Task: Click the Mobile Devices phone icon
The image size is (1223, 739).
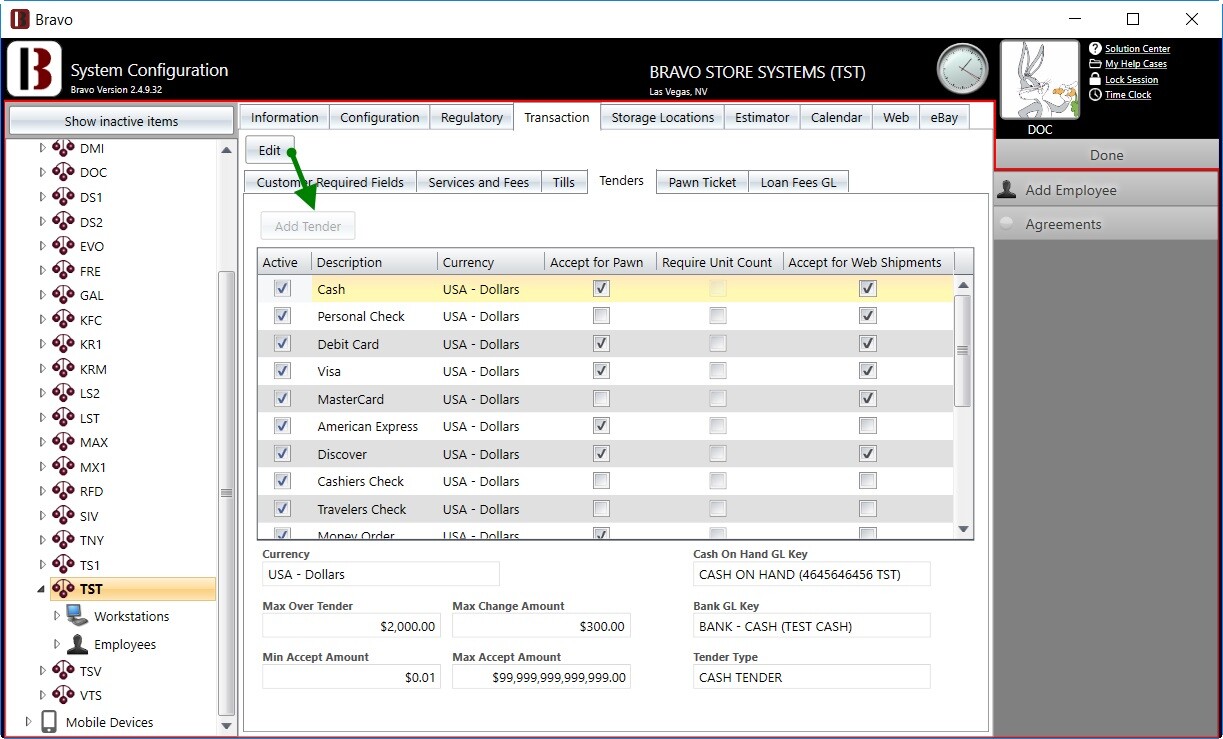Action: (49, 722)
